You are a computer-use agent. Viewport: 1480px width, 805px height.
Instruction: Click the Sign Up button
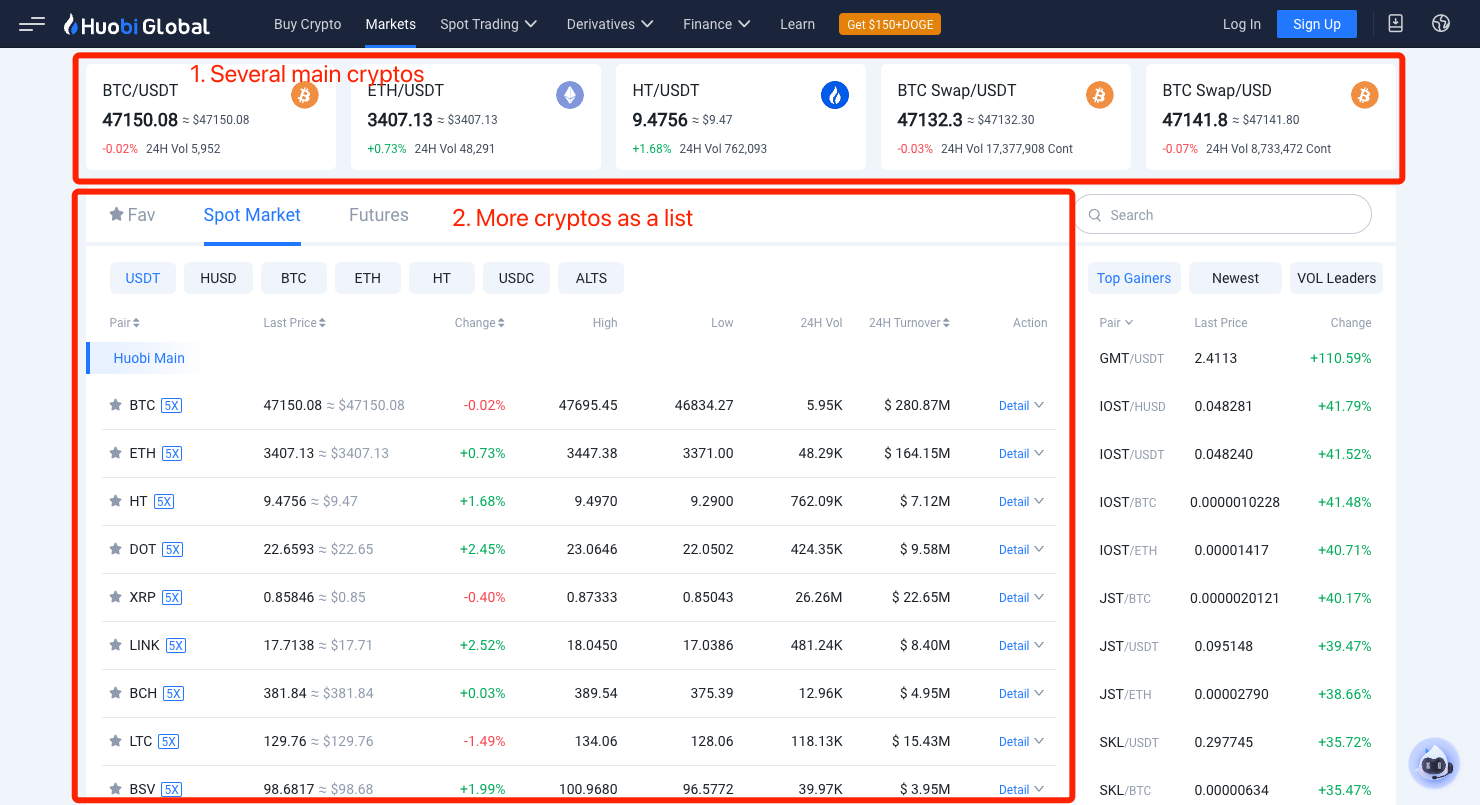click(1316, 24)
